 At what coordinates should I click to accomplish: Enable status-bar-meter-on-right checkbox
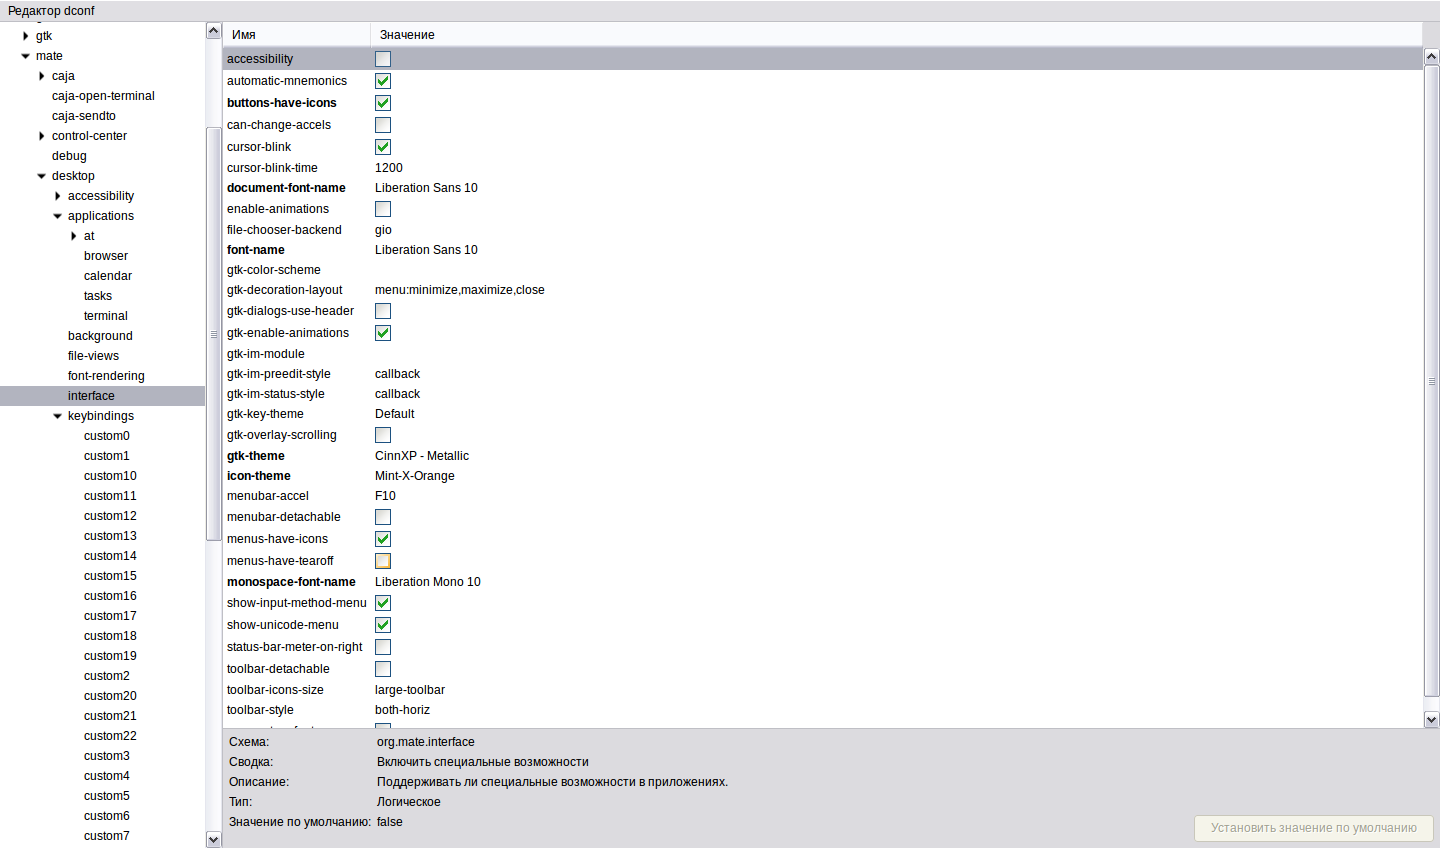(x=383, y=647)
